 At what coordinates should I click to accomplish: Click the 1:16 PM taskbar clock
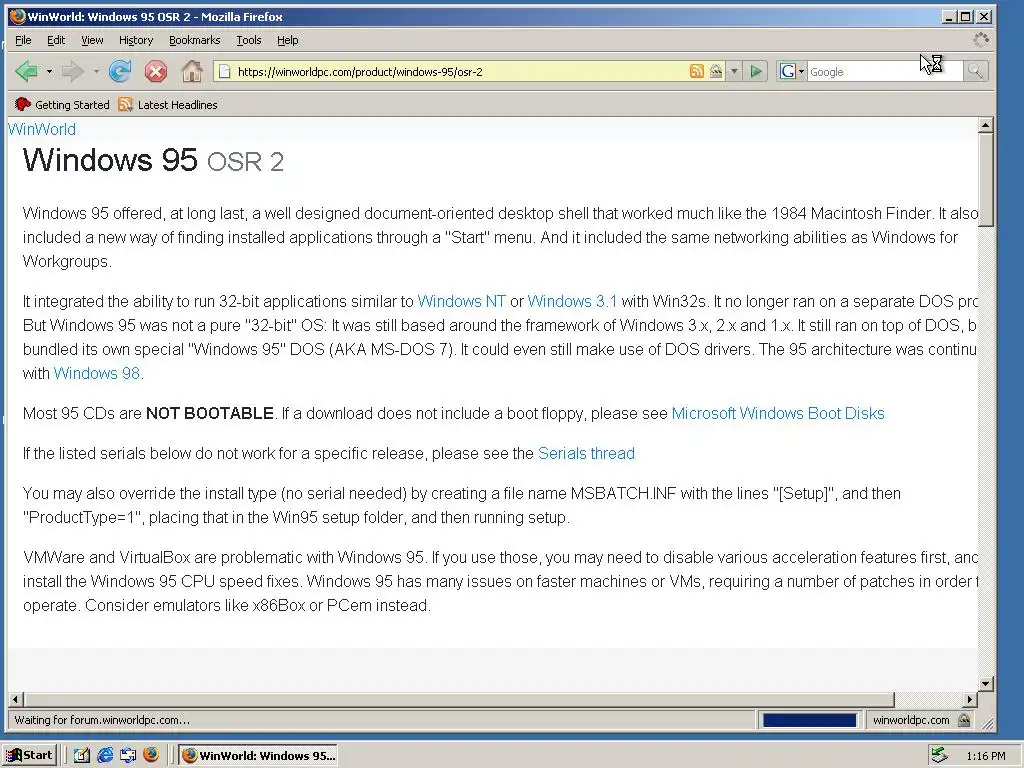pyautogui.click(x=985, y=756)
